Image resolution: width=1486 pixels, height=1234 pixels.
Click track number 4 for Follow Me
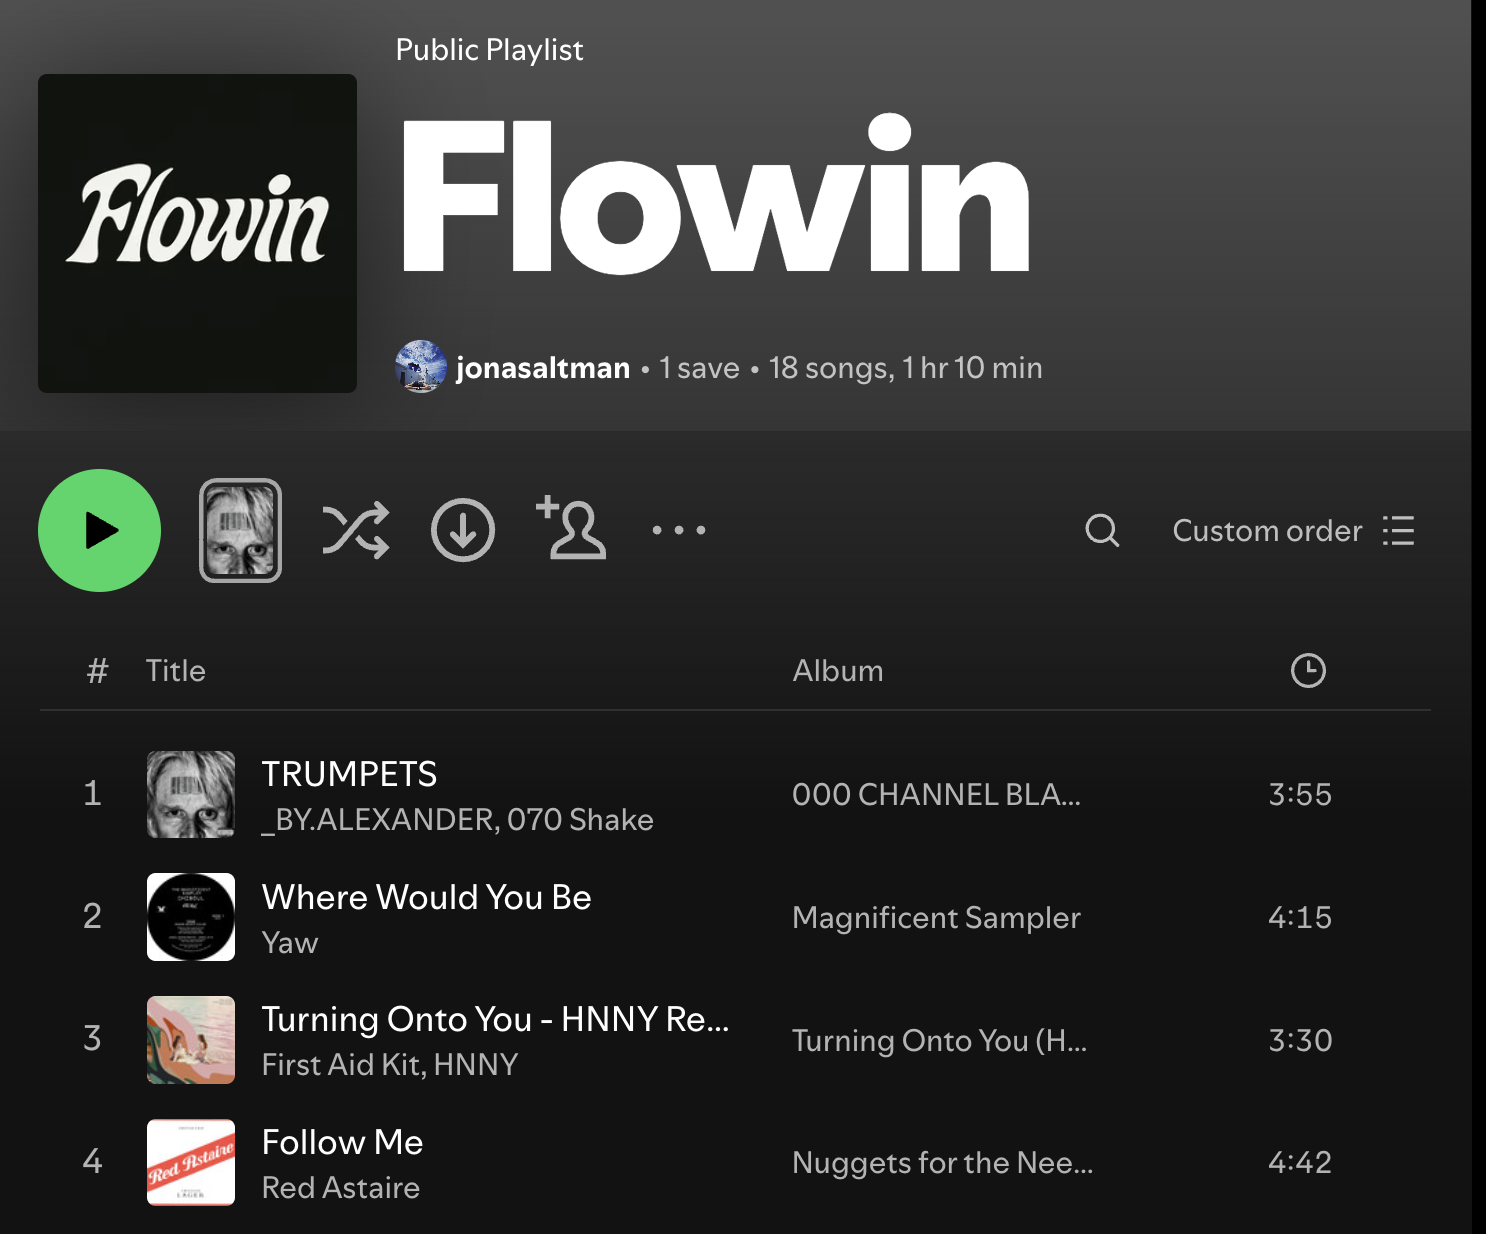point(92,1161)
